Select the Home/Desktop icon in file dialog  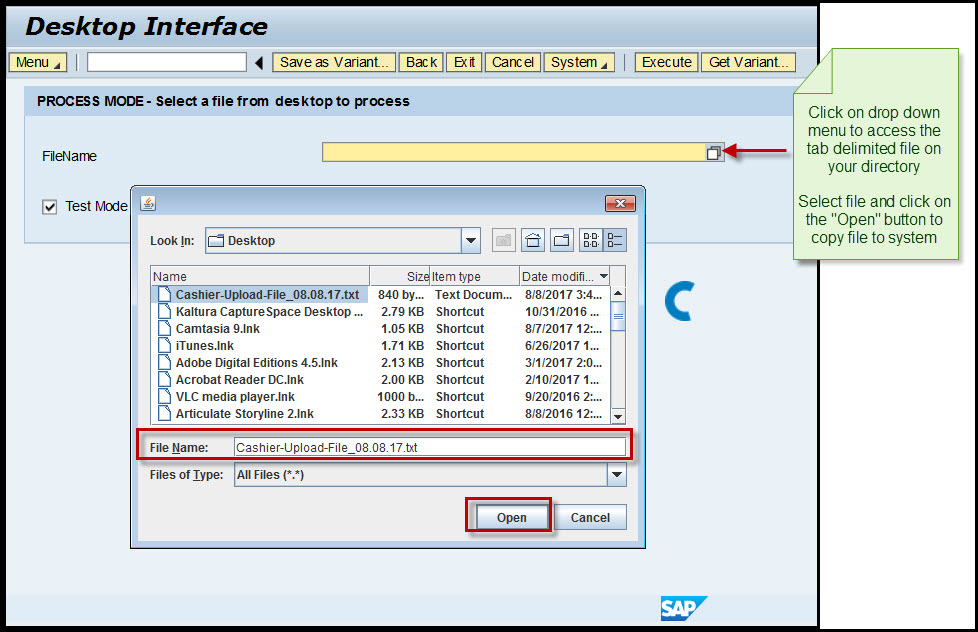533,240
